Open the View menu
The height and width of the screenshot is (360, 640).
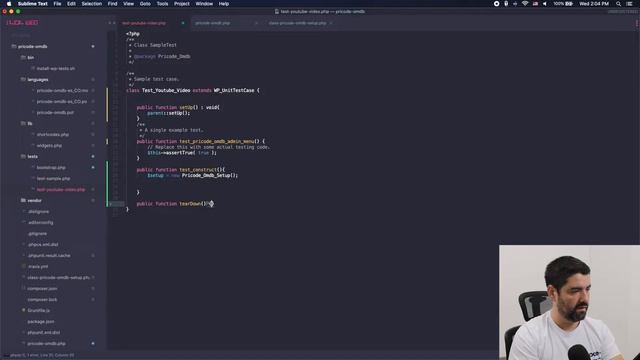(129, 4)
